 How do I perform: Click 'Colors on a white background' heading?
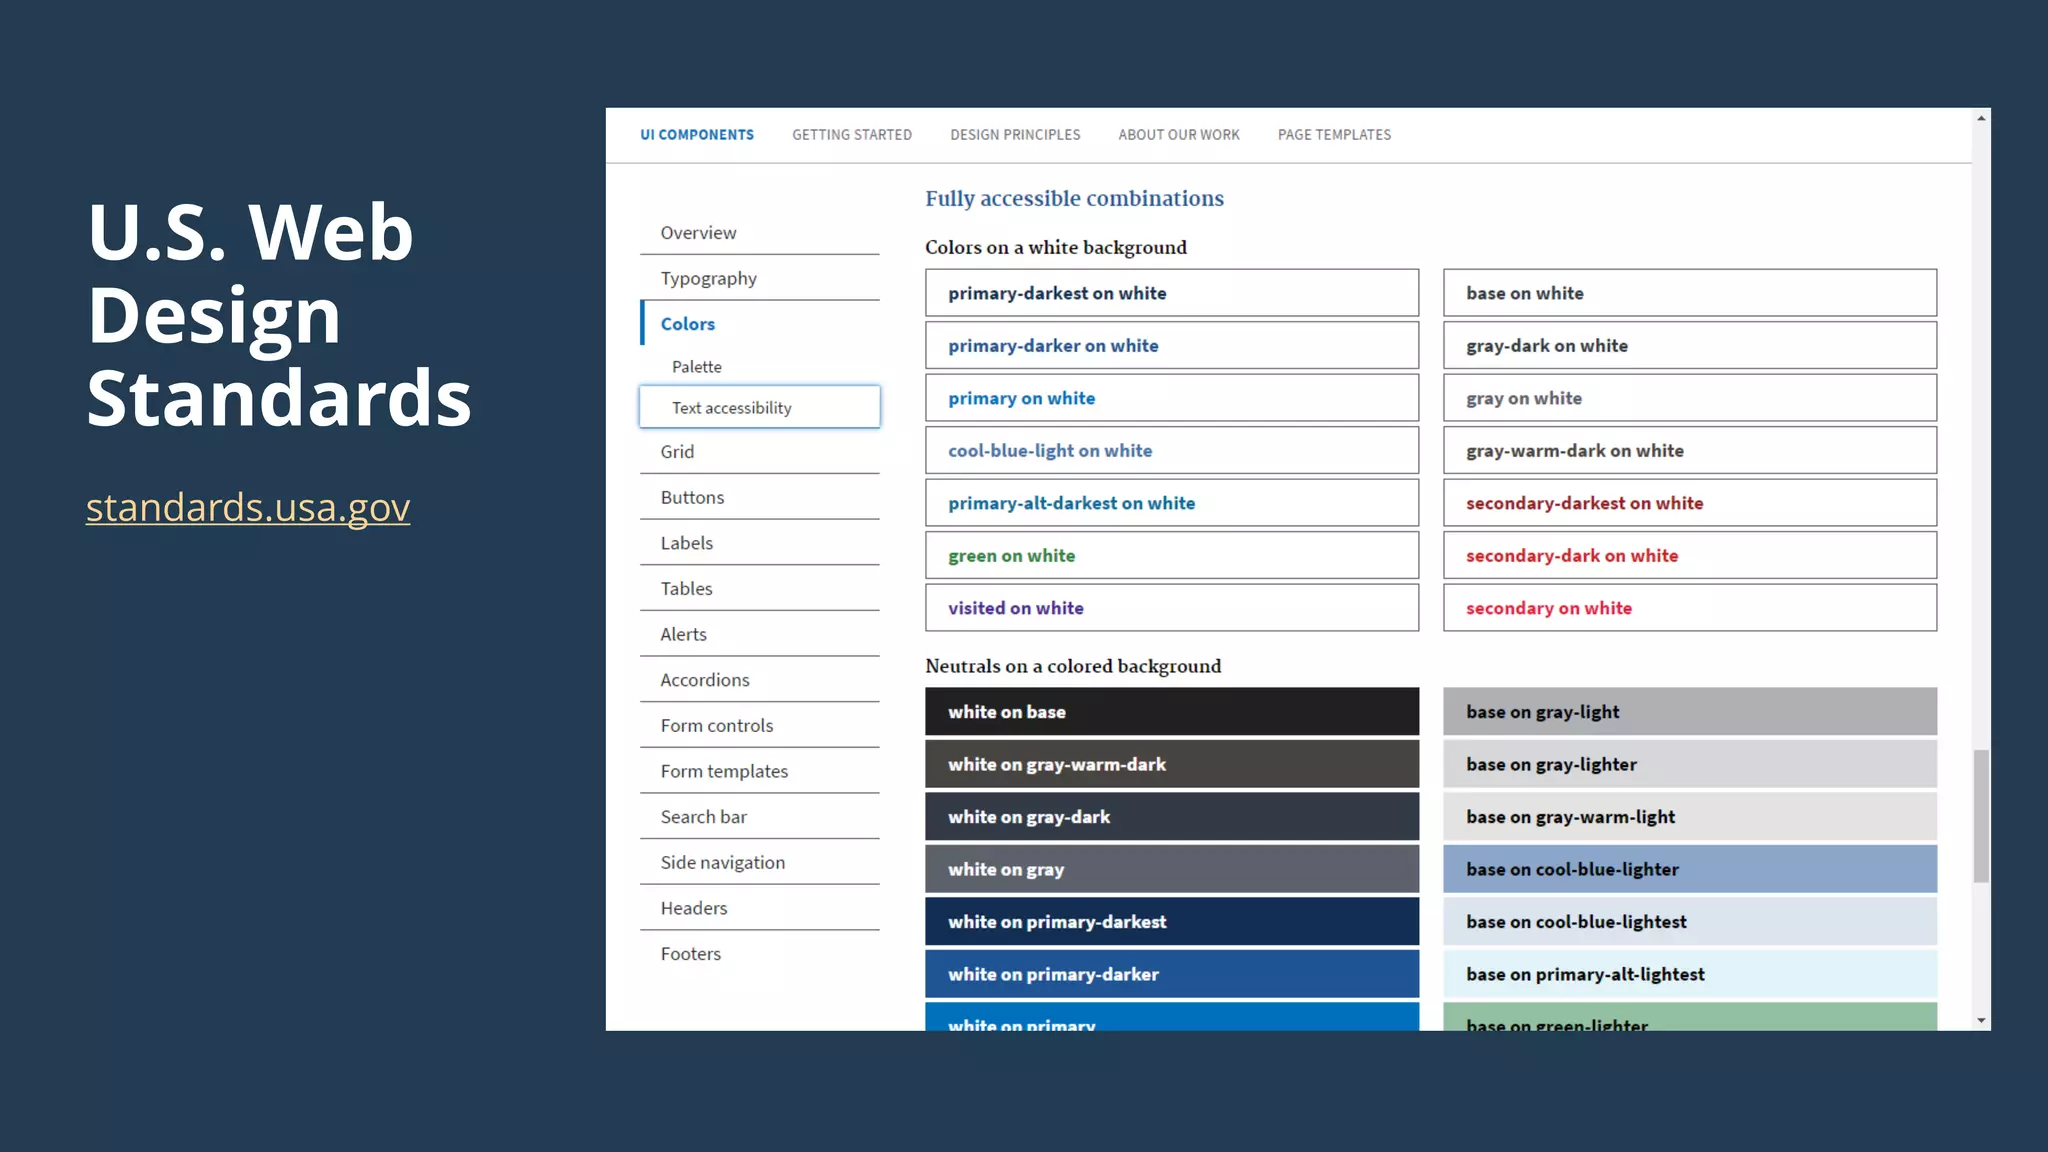(1056, 248)
